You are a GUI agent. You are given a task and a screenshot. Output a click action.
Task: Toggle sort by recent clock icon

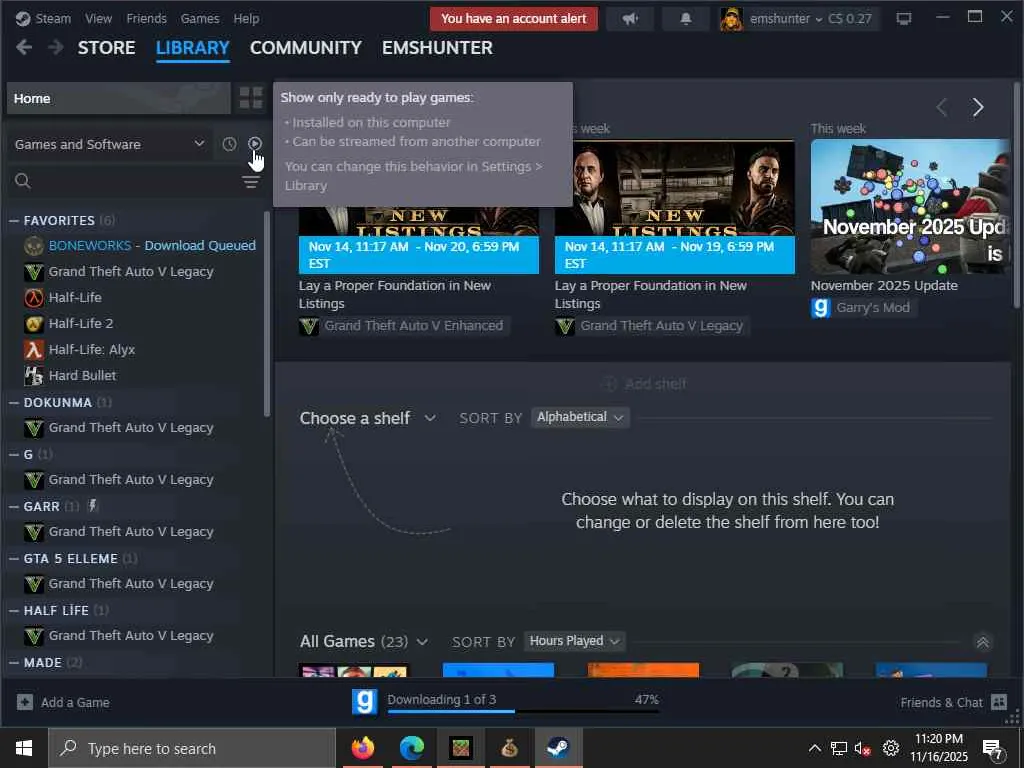229,144
